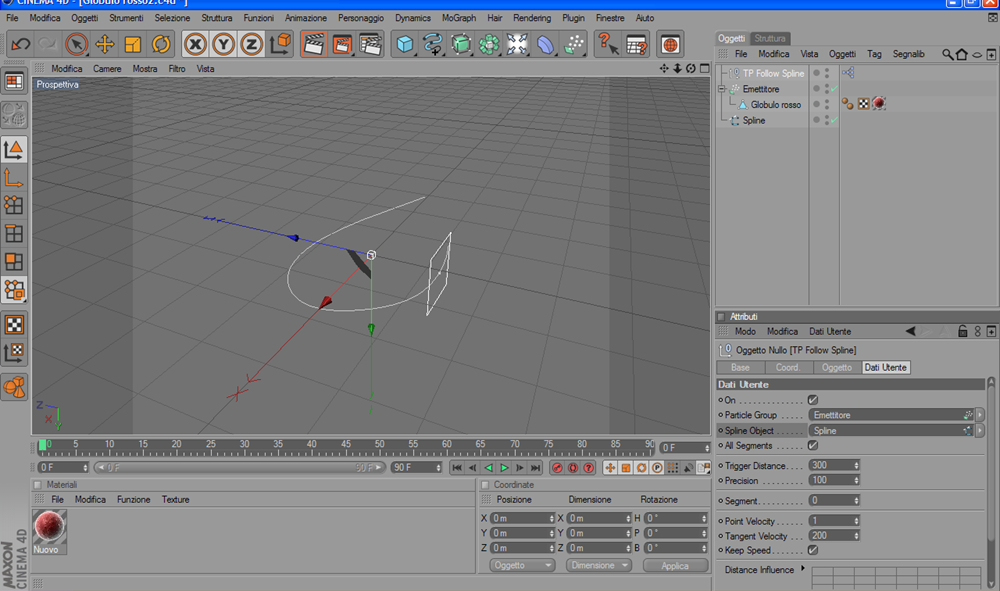Add a deformer object
The image size is (1000, 591).
coord(545,44)
